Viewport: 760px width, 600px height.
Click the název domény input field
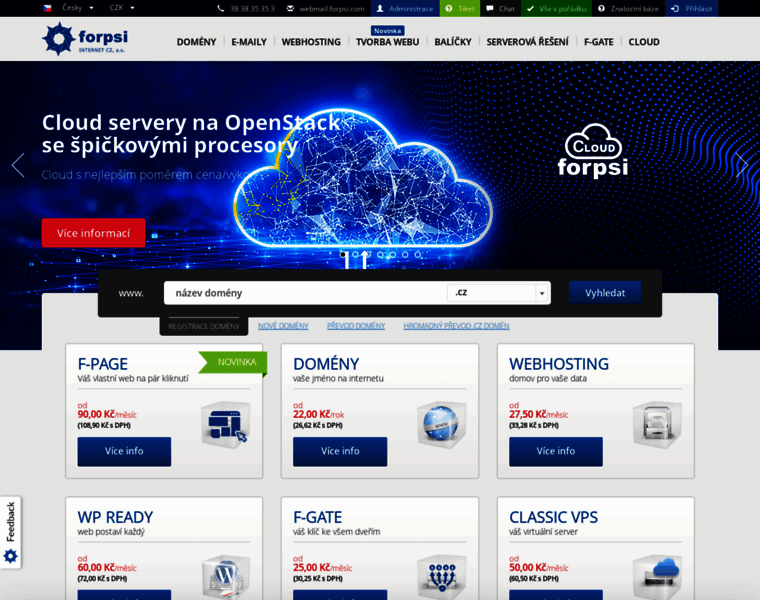click(x=305, y=293)
